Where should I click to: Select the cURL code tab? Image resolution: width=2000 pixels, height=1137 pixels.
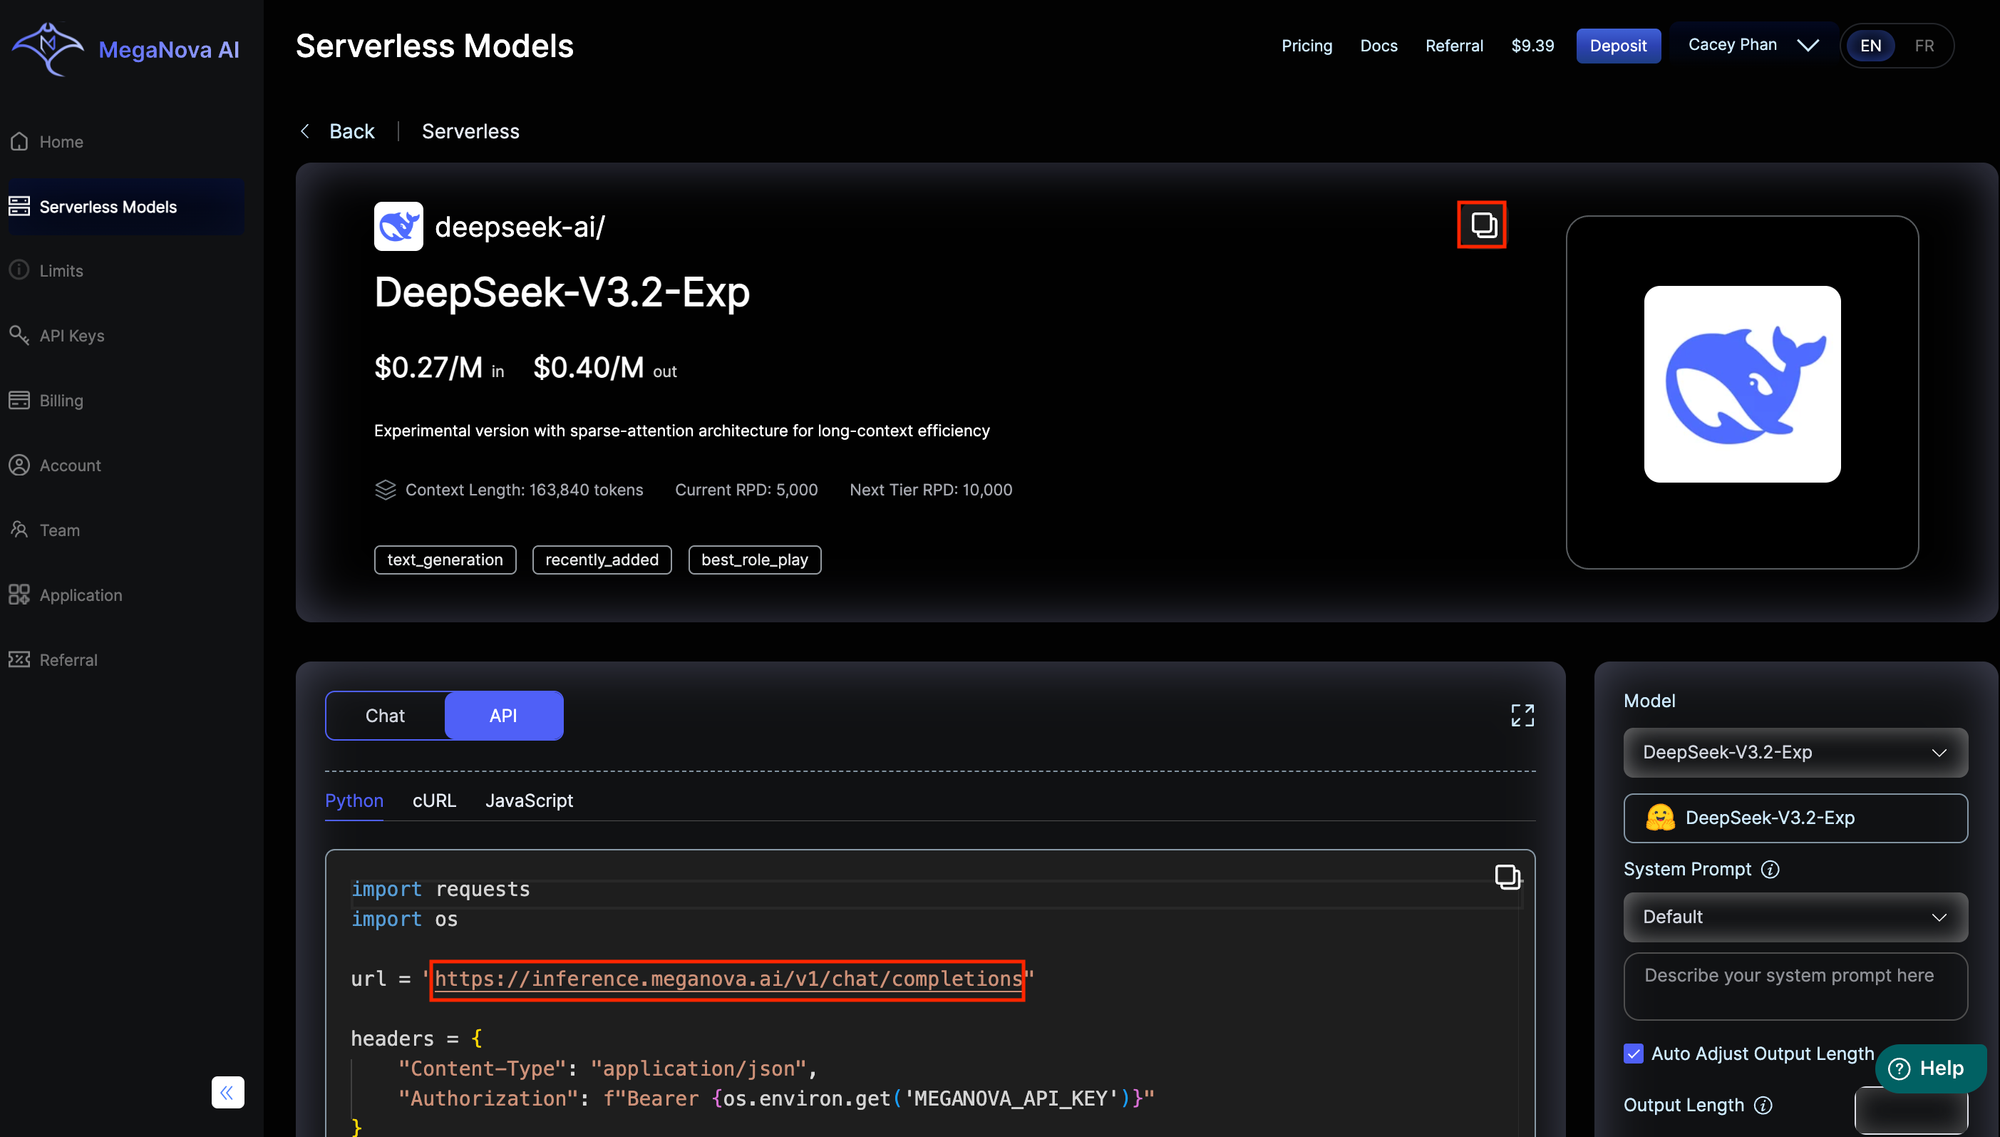click(x=434, y=801)
